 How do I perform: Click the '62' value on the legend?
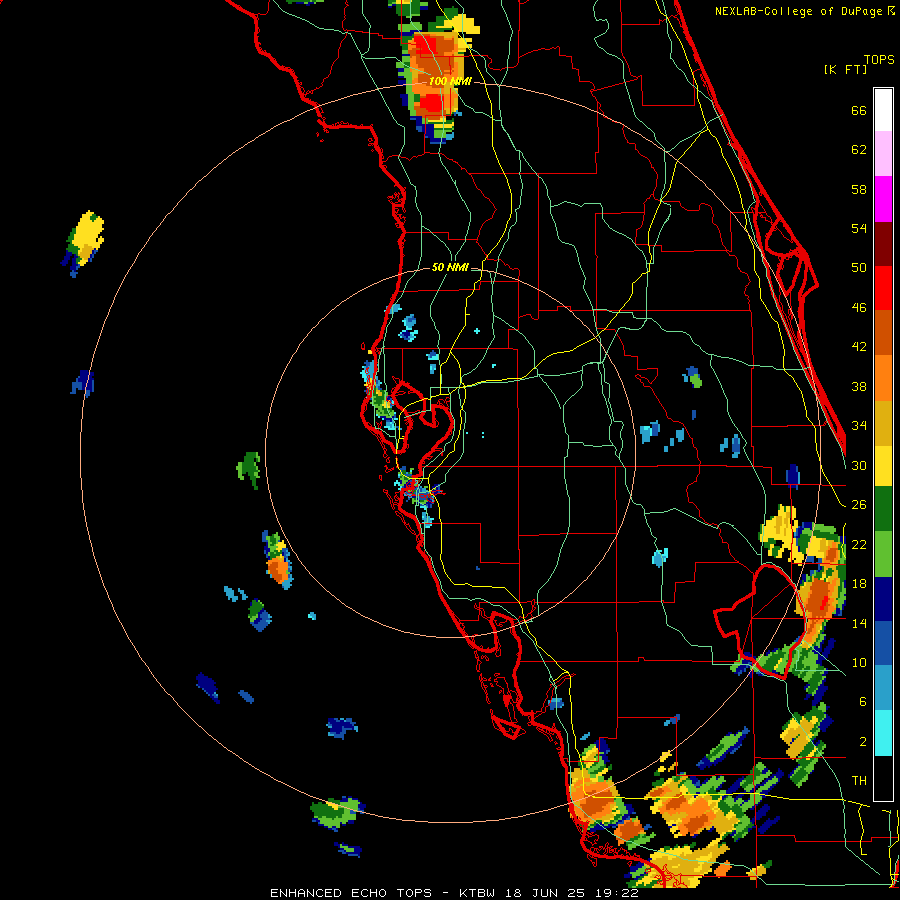tap(859, 150)
